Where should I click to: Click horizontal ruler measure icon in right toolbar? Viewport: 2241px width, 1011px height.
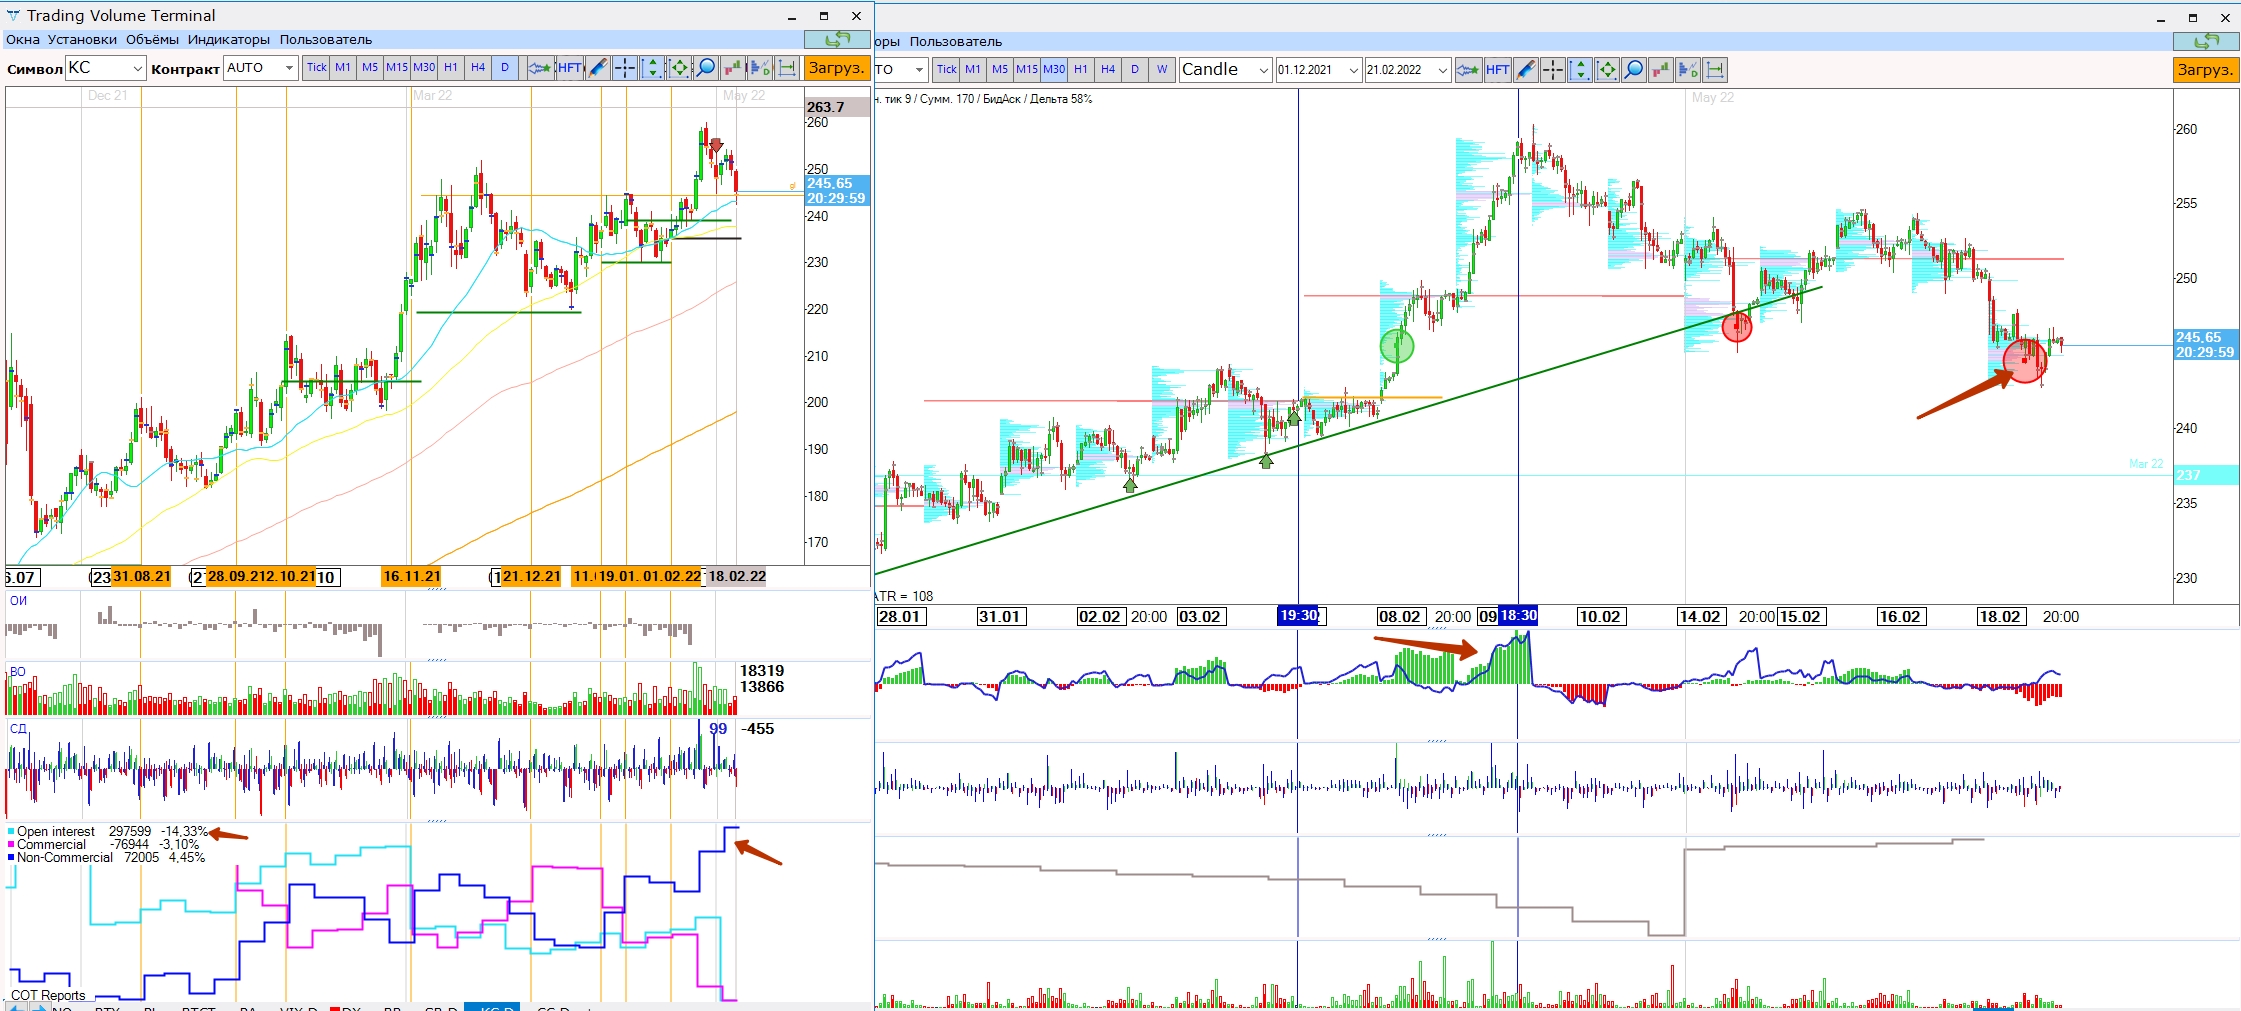[x=1715, y=70]
